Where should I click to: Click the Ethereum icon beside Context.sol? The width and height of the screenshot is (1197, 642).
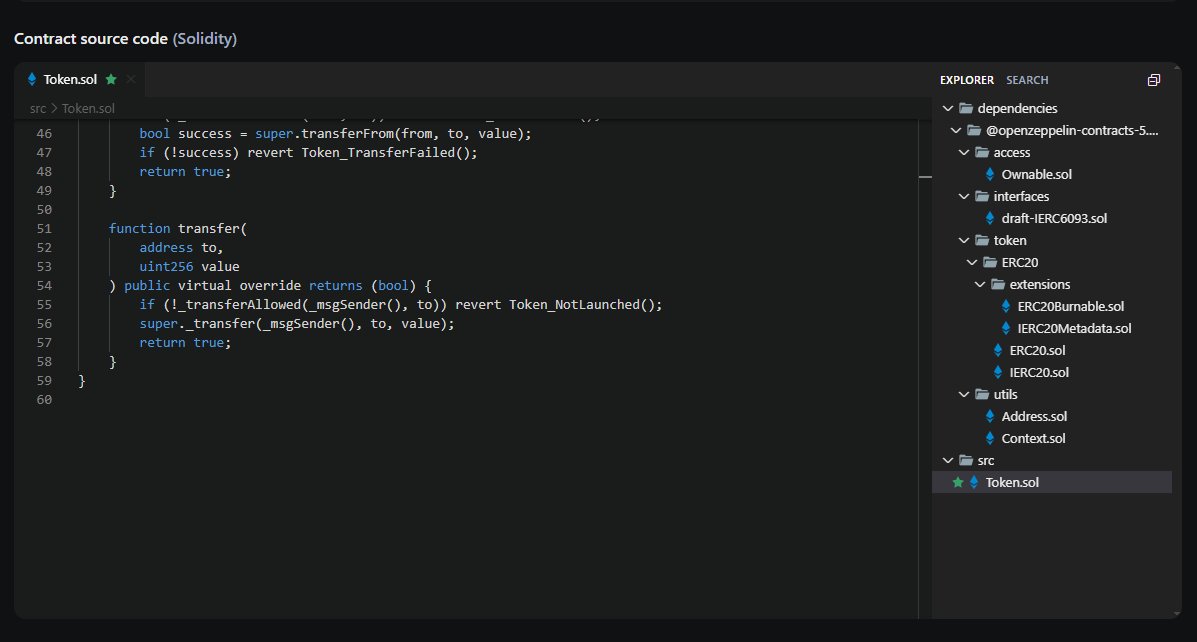point(990,439)
